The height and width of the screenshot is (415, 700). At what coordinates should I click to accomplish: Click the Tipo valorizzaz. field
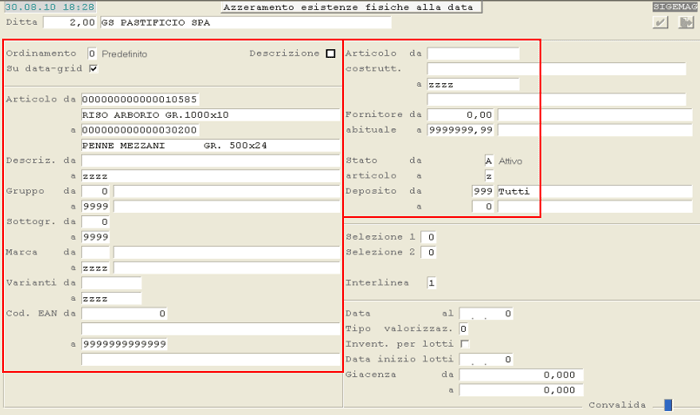coord(464,329)
